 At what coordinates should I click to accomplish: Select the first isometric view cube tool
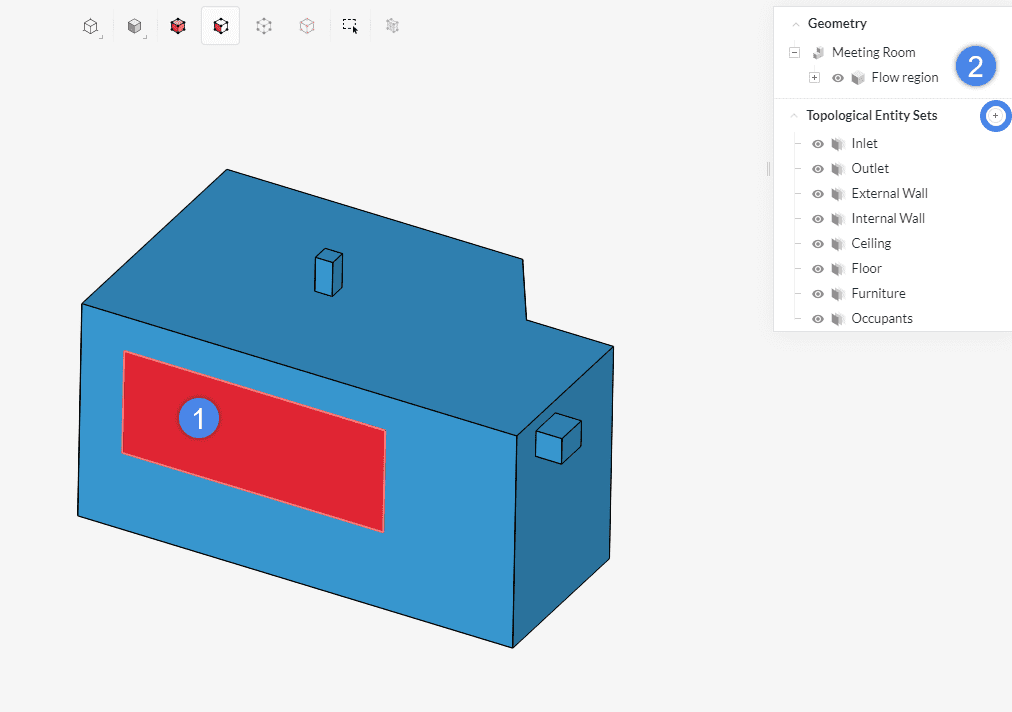[x=91, y=26]
